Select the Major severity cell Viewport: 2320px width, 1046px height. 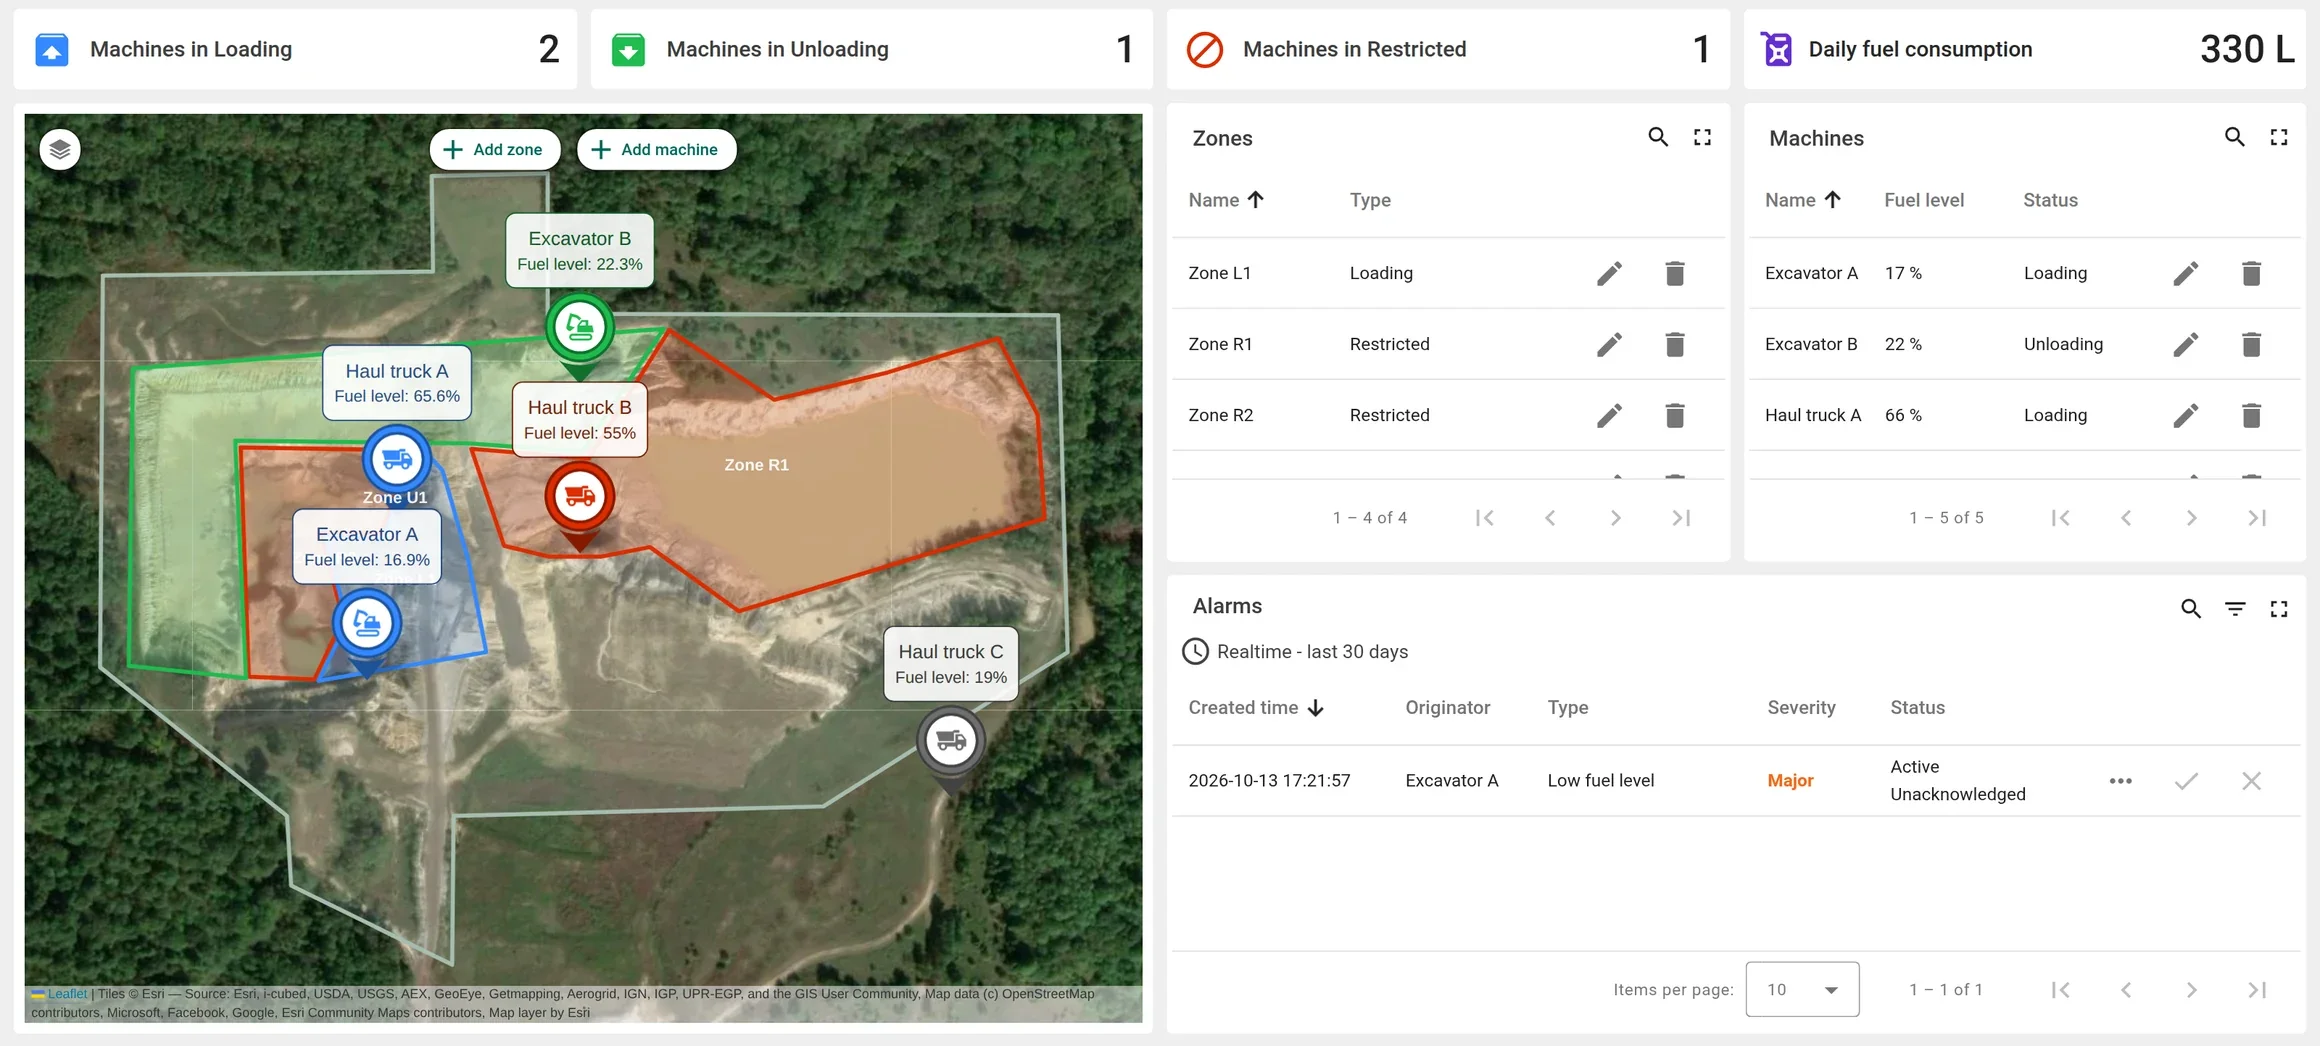(x=1790, y=781)
